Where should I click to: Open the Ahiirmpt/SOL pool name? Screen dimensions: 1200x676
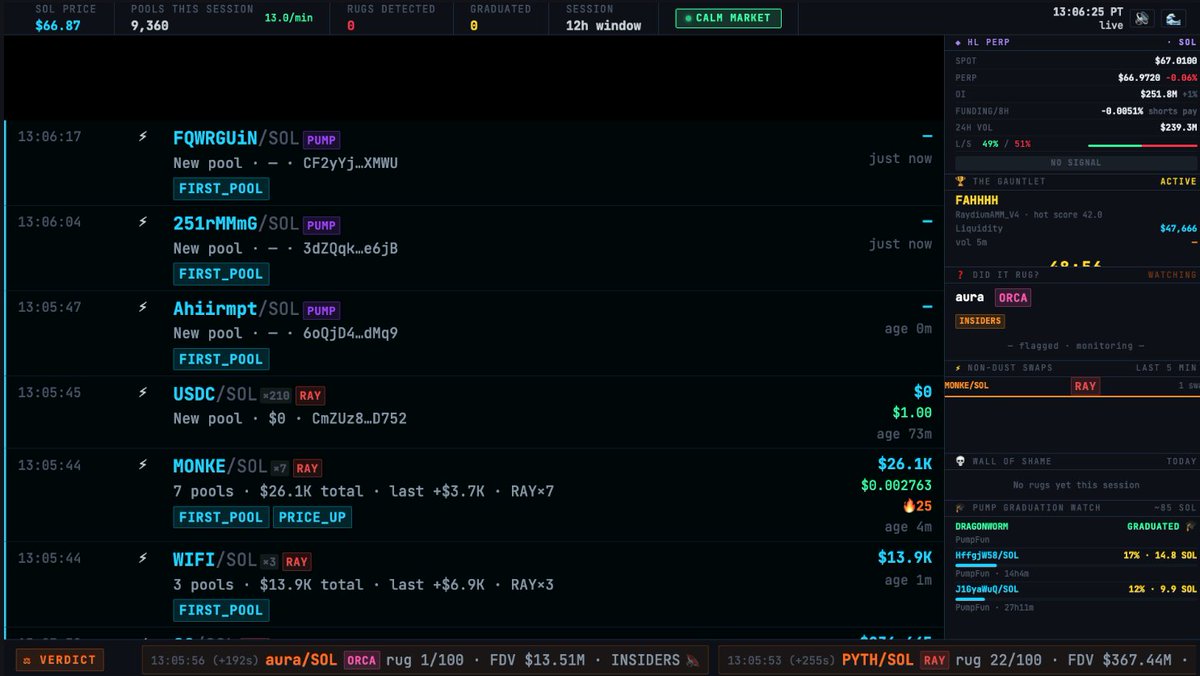(236, 308)
